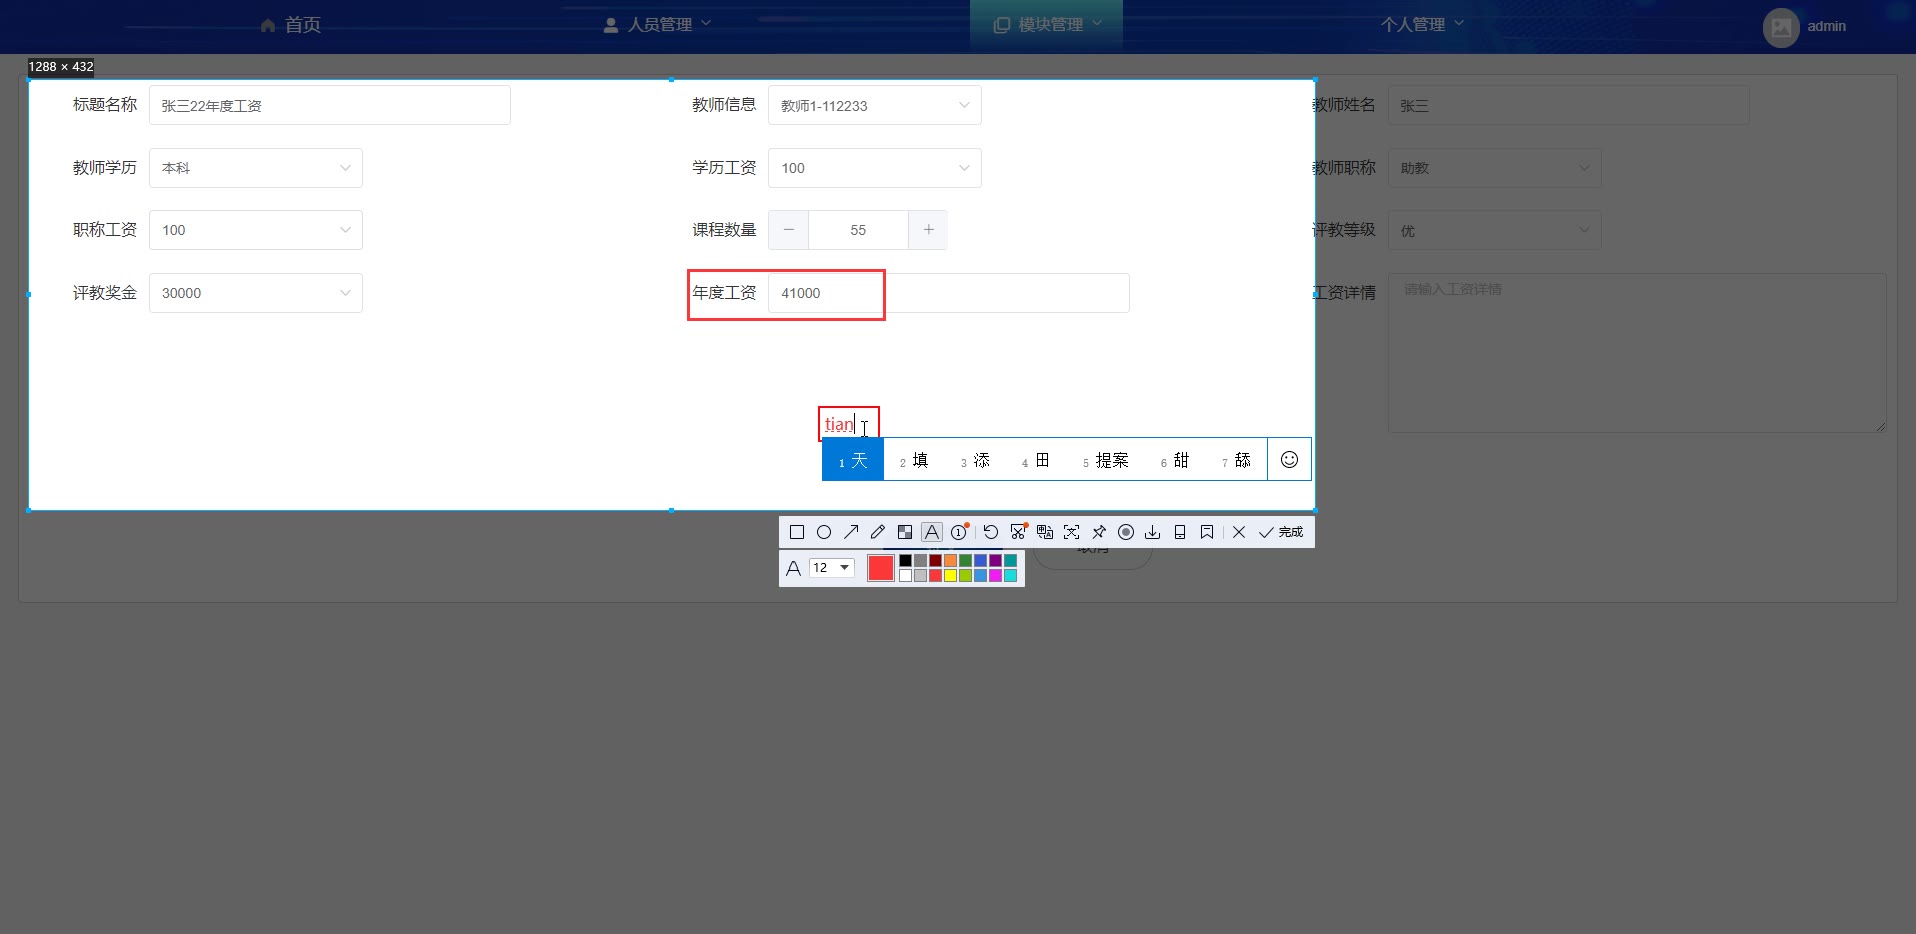Click the 年度工资 input showing 41000
1916x934 pixels.
coord(949,293)
